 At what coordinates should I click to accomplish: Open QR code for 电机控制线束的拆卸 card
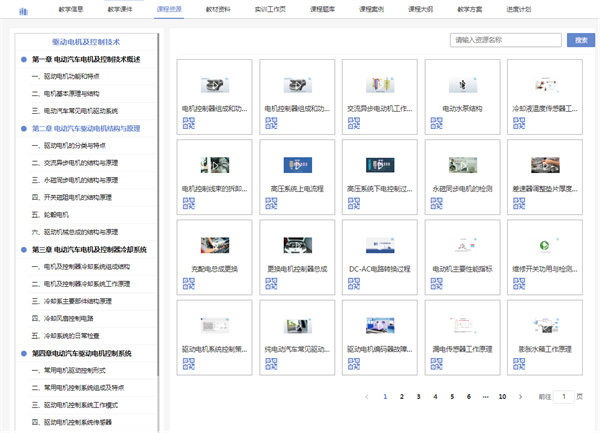[x=189, y=203]
